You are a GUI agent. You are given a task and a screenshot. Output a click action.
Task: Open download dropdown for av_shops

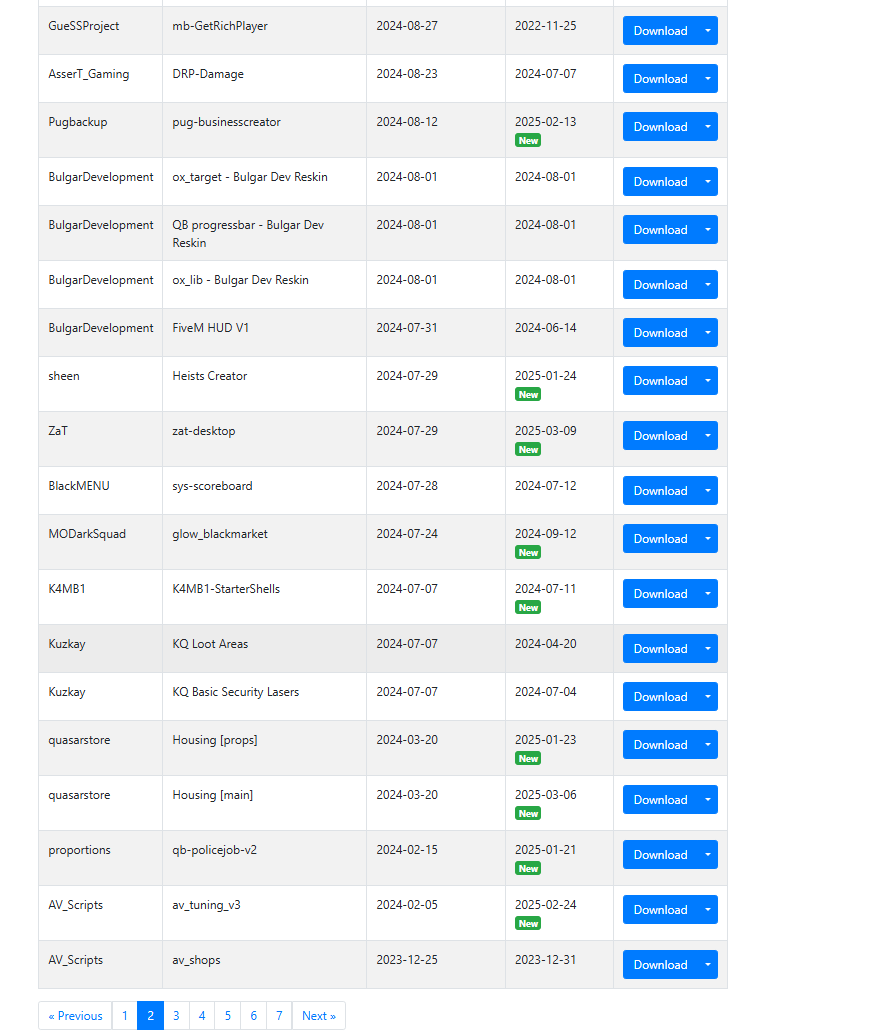click(708, 965)
